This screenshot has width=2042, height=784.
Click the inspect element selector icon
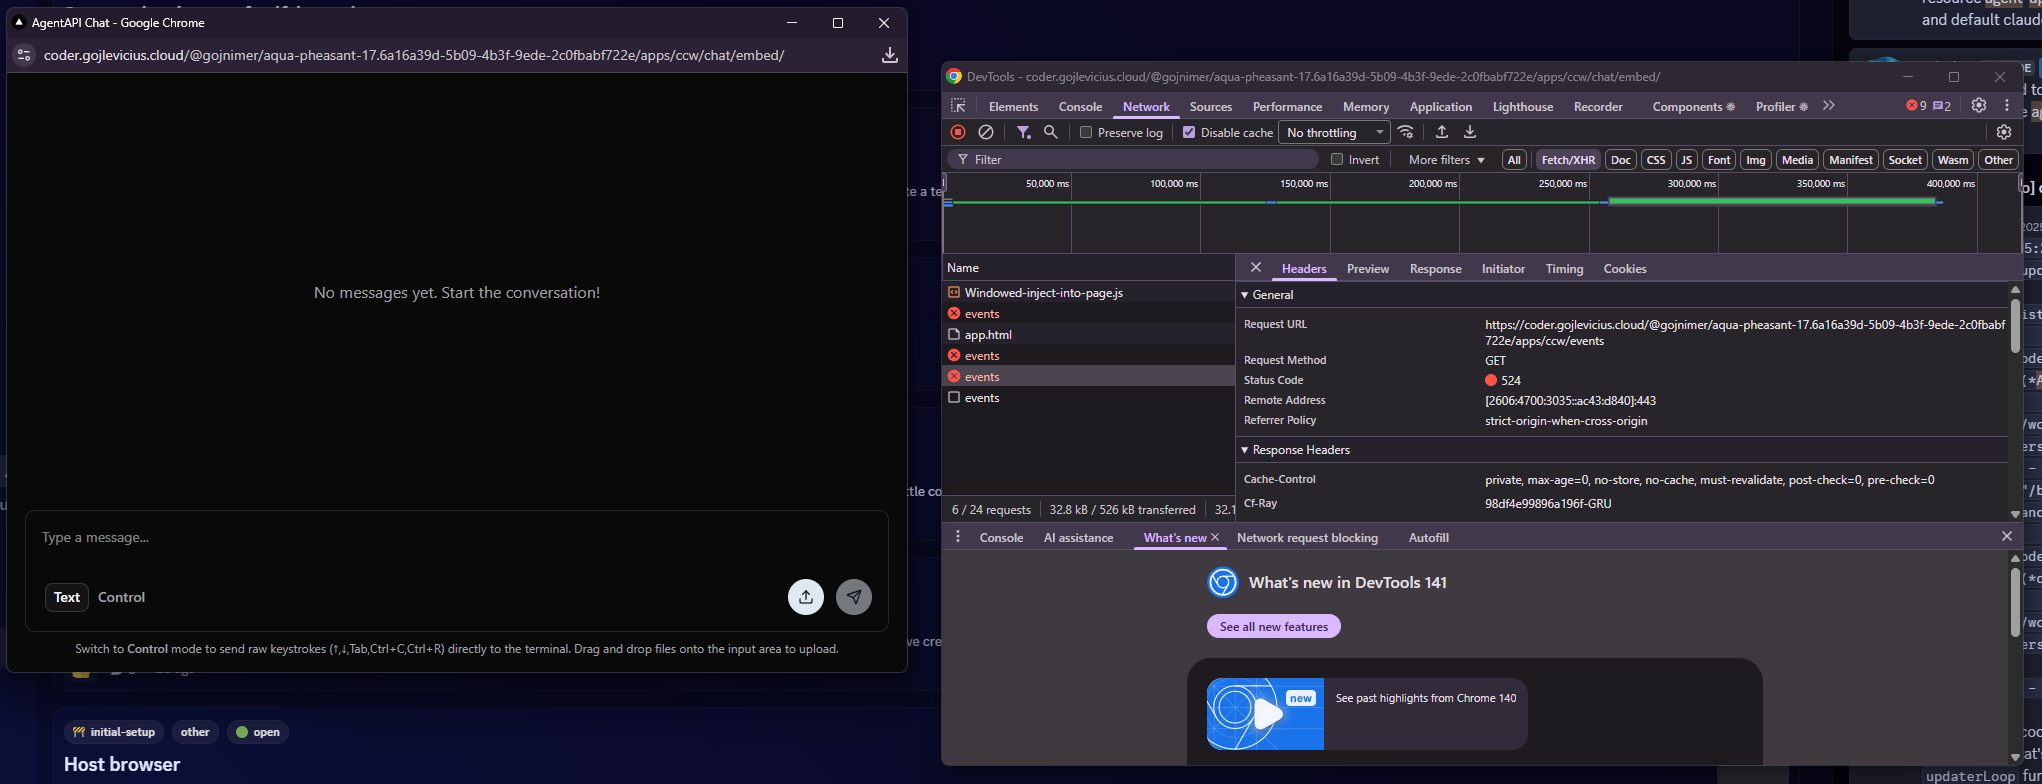[x=958, y=106]
